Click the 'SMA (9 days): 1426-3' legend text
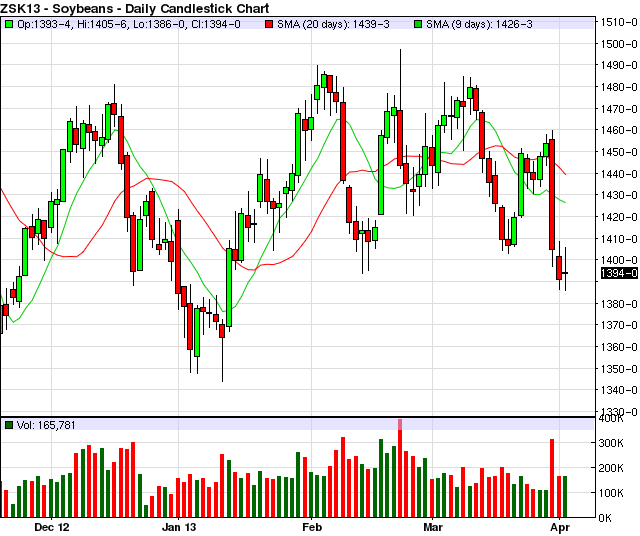Screen dimensions: 640x536 (479, 24)
